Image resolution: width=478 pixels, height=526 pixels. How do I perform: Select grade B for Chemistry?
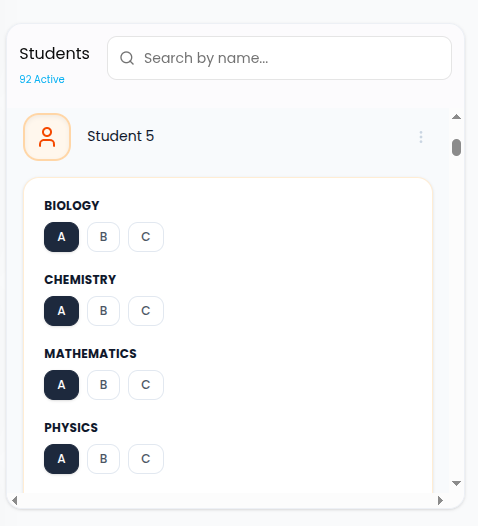click(103, 311)
